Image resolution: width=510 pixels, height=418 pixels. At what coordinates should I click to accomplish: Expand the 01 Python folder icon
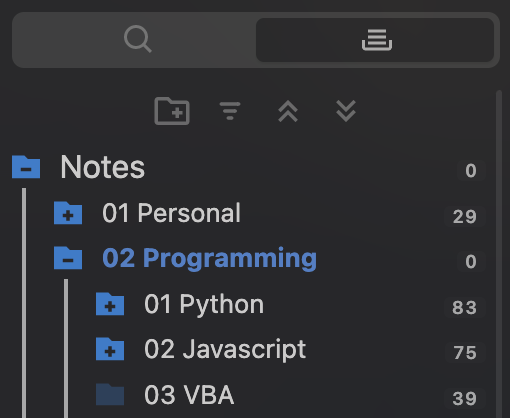110,304
